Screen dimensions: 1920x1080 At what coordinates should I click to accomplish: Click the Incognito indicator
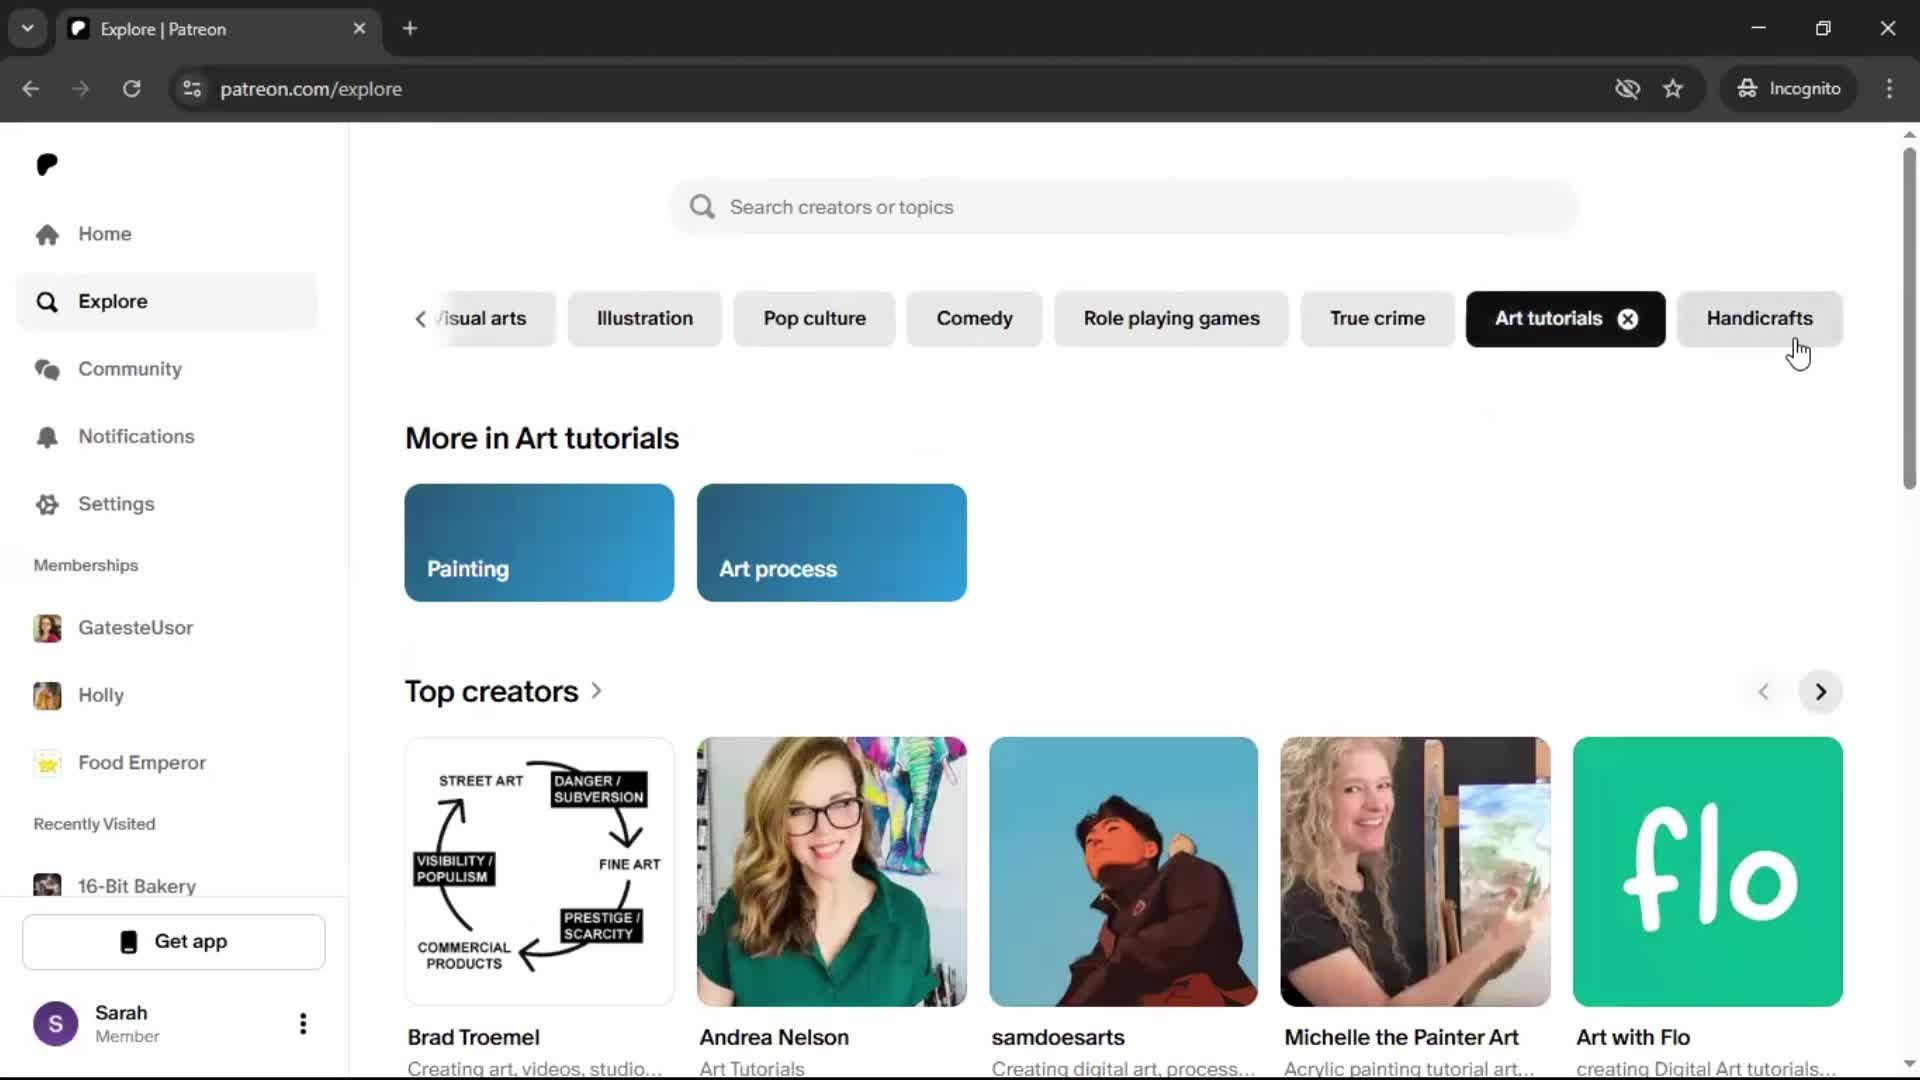[x=1788, y=89]
